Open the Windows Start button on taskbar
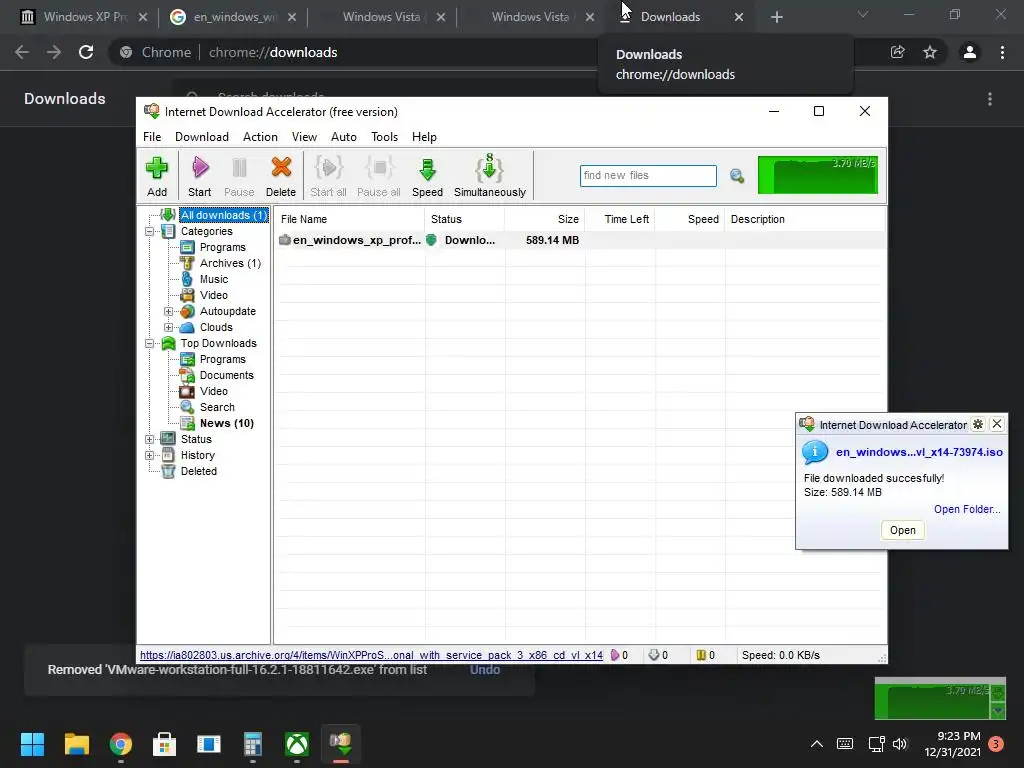 32,744
